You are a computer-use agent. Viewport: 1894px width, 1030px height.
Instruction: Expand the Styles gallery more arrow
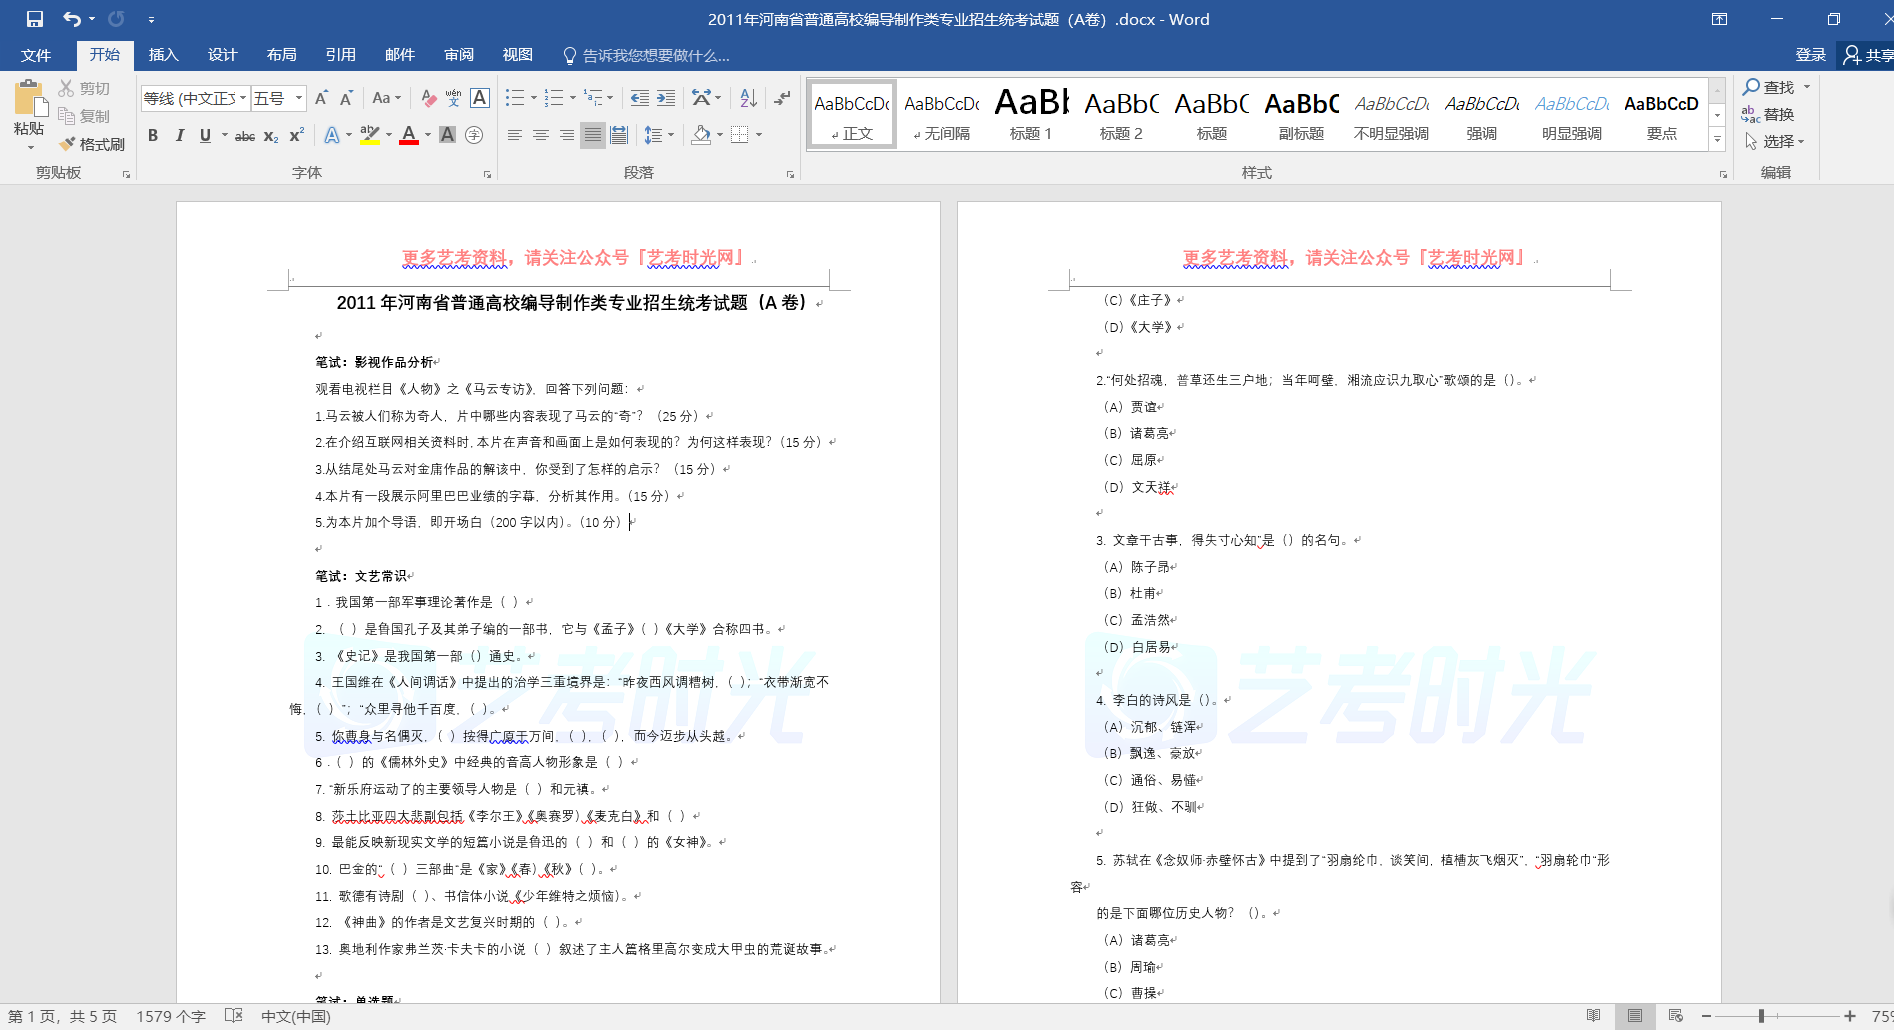pos(1718,140)
